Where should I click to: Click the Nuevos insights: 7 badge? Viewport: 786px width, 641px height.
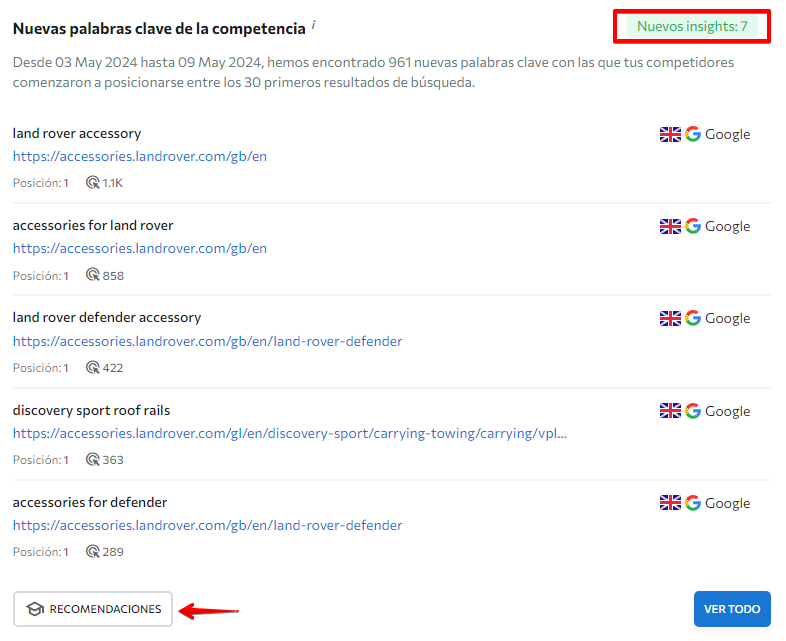pos(692,26)
